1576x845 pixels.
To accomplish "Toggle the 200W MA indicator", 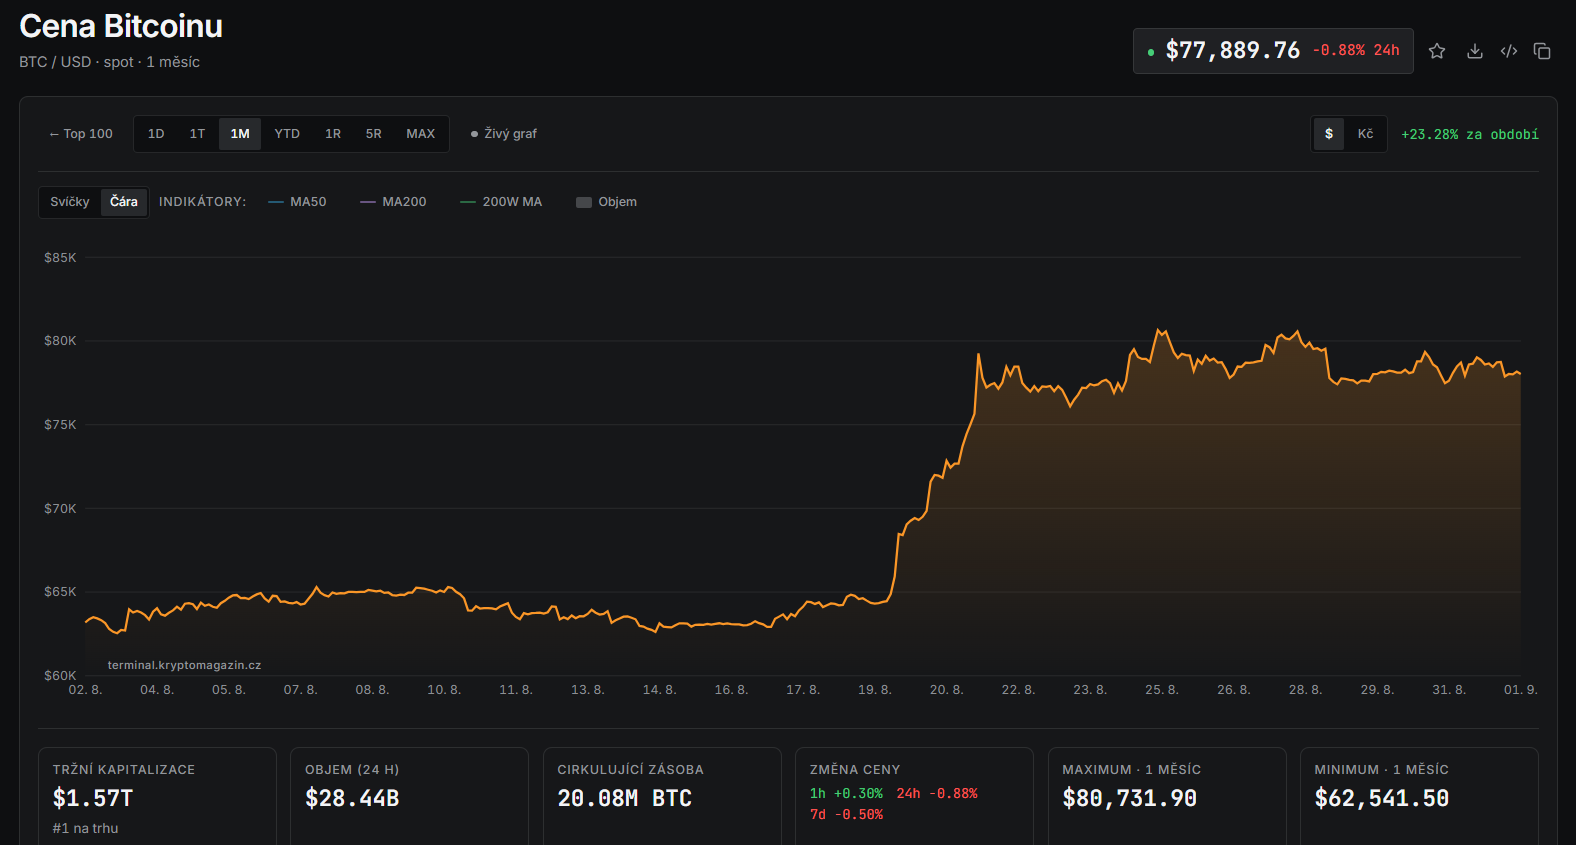I will (501, 202).
